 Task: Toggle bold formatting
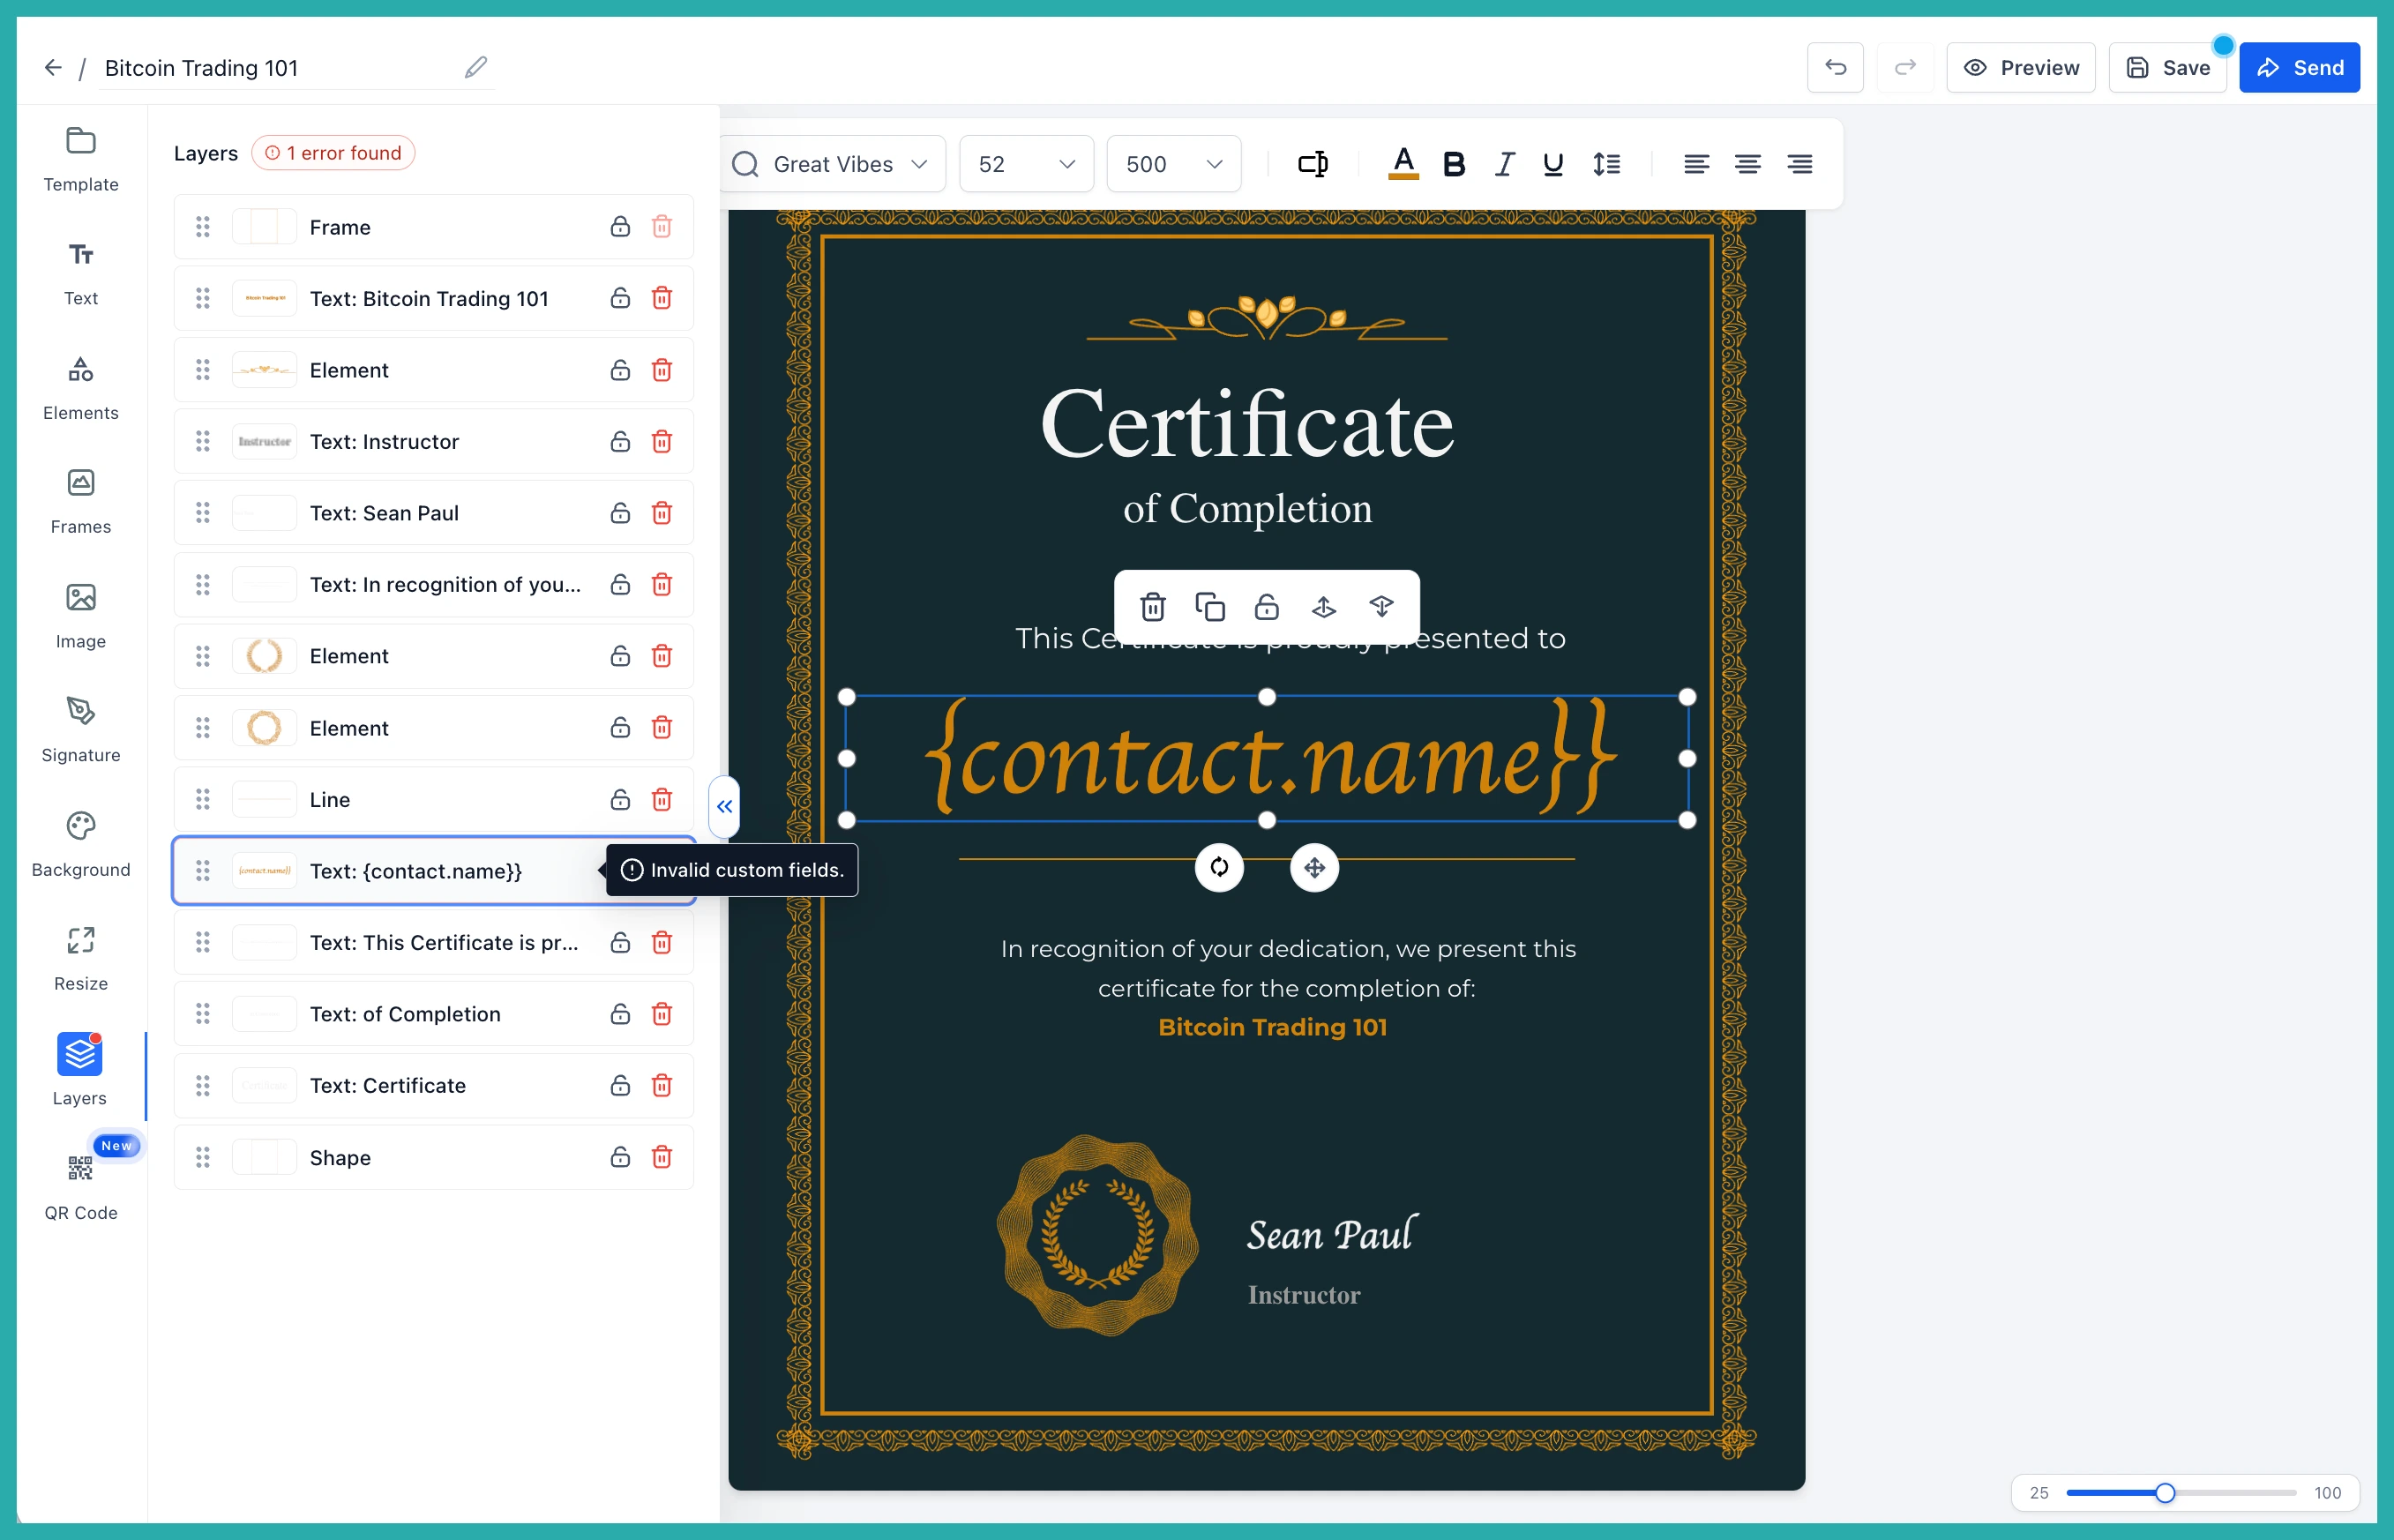(x=1454, y=164)
